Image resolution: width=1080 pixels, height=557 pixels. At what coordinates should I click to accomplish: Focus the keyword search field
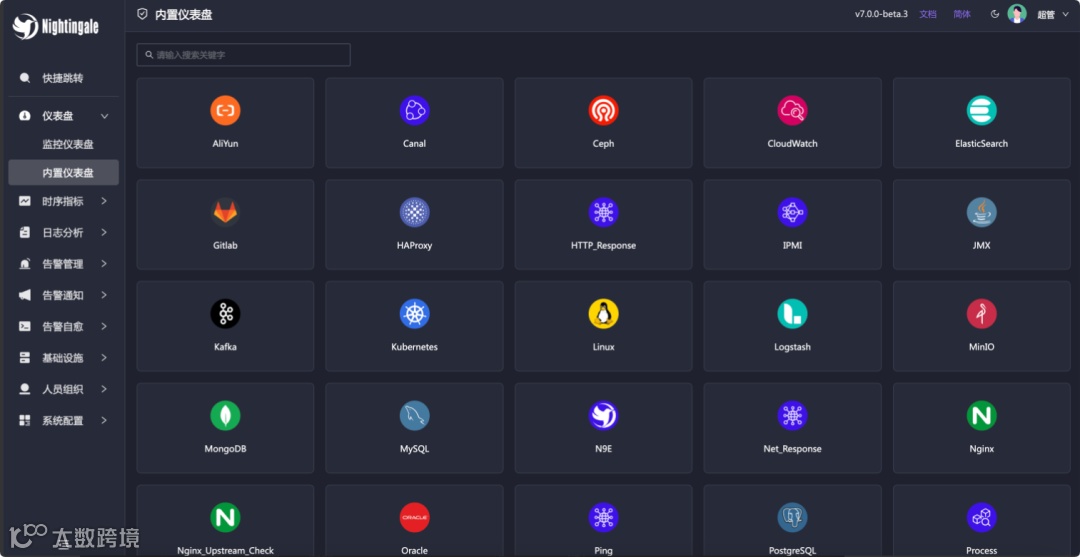(243, 54)
